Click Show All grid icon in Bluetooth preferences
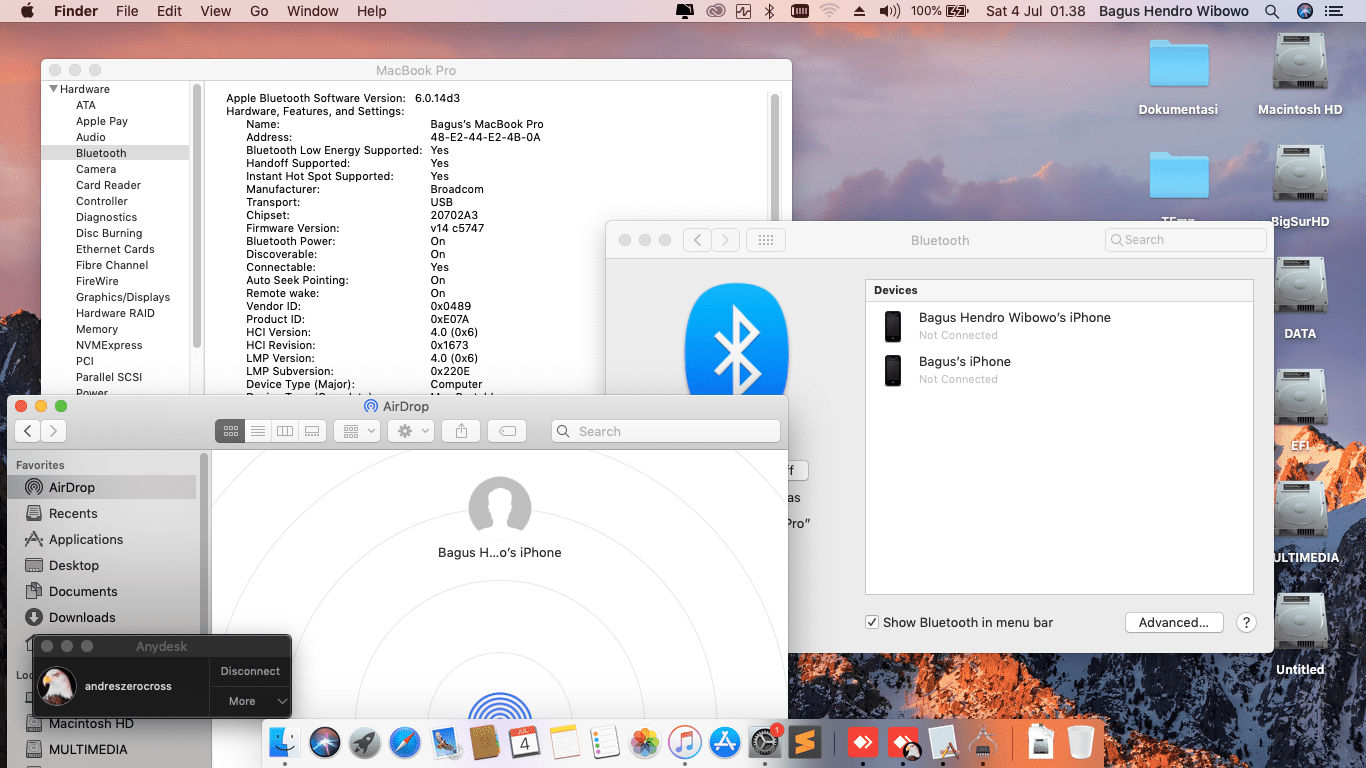 [x=766, y=240]
